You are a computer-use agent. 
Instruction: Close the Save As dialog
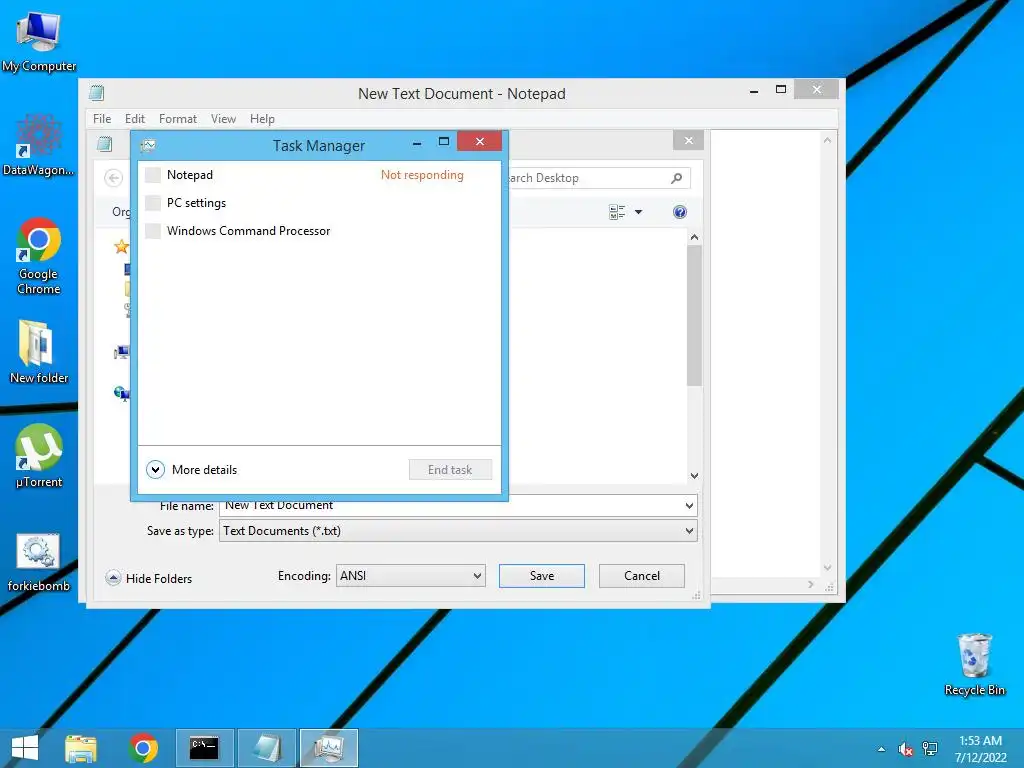[x=688, y=140]
